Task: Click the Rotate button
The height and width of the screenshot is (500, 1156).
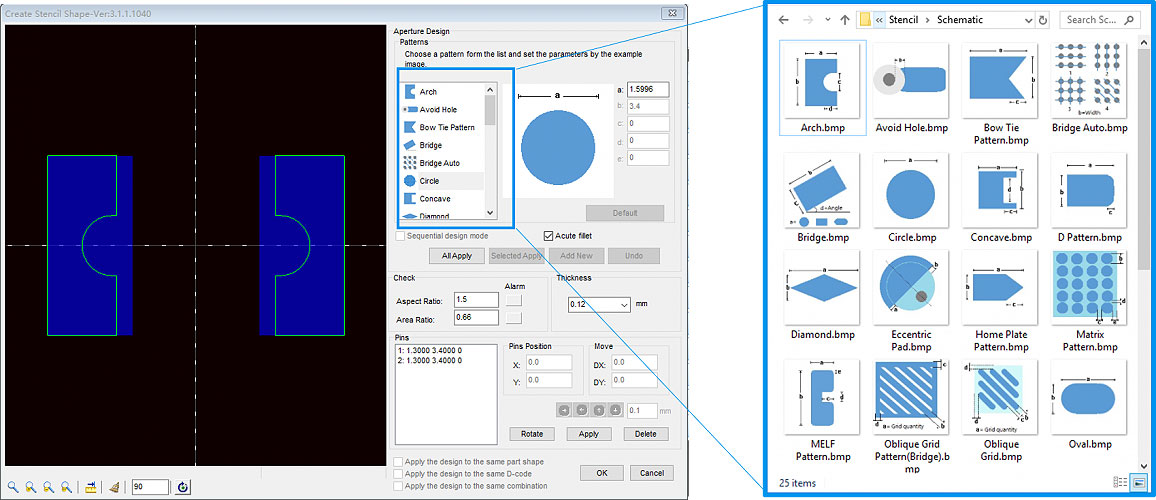Action: [532, 434]
